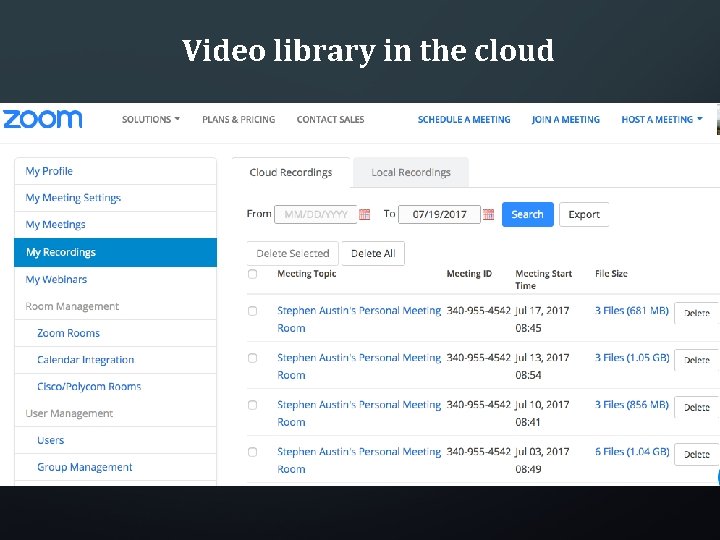Click the Delete Selected button
The width and height of the screenshot is (720, 540).
[x=292, y=253]
